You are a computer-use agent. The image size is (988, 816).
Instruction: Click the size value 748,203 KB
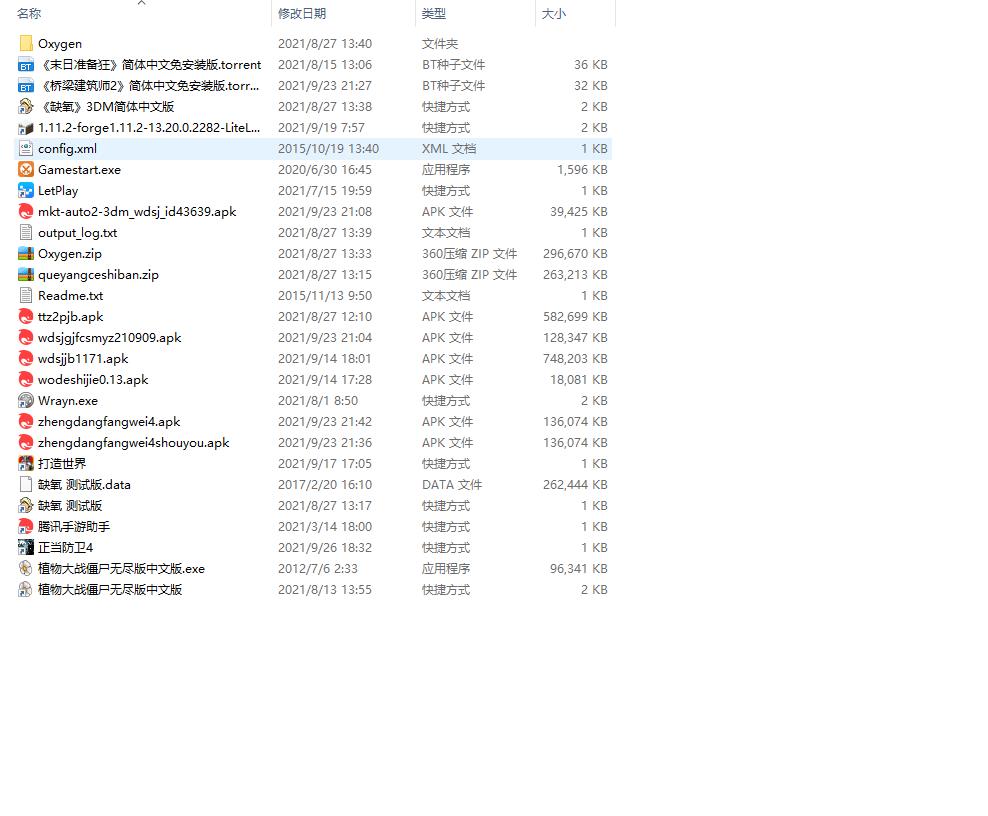[575, 359]
